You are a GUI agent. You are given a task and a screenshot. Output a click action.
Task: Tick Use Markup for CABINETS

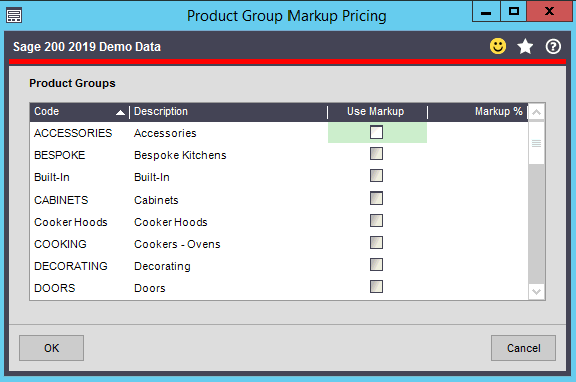point(376,198)
